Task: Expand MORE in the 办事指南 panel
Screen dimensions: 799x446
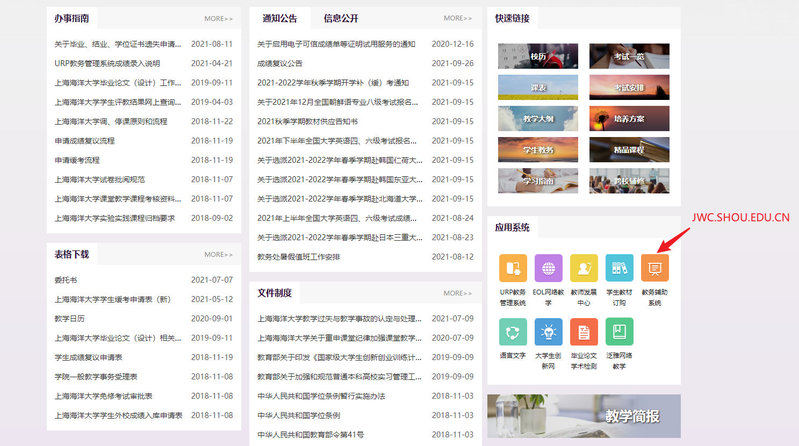Action: pyautogui.click(x=218, y=19)
